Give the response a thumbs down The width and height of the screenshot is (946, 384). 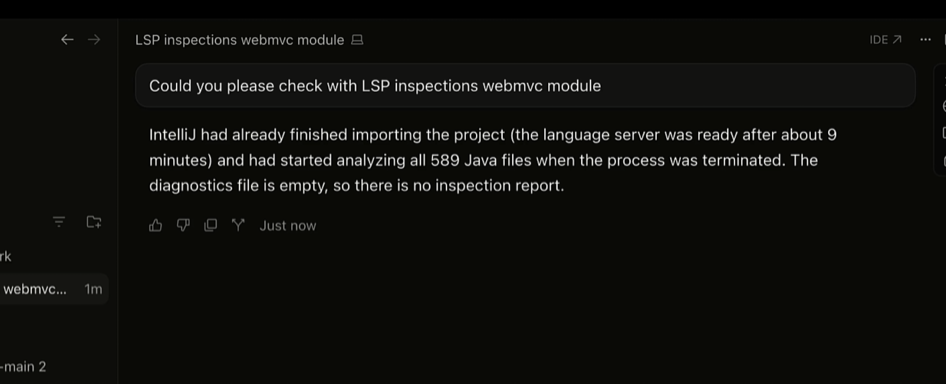tap(183, 226)
